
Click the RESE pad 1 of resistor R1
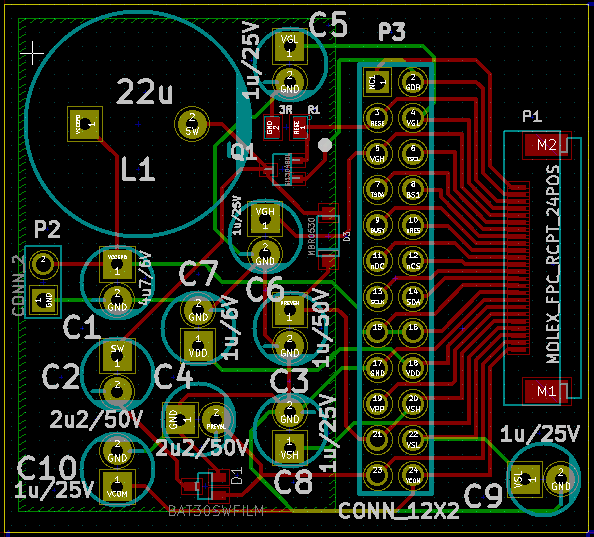(x=299, y=127)
